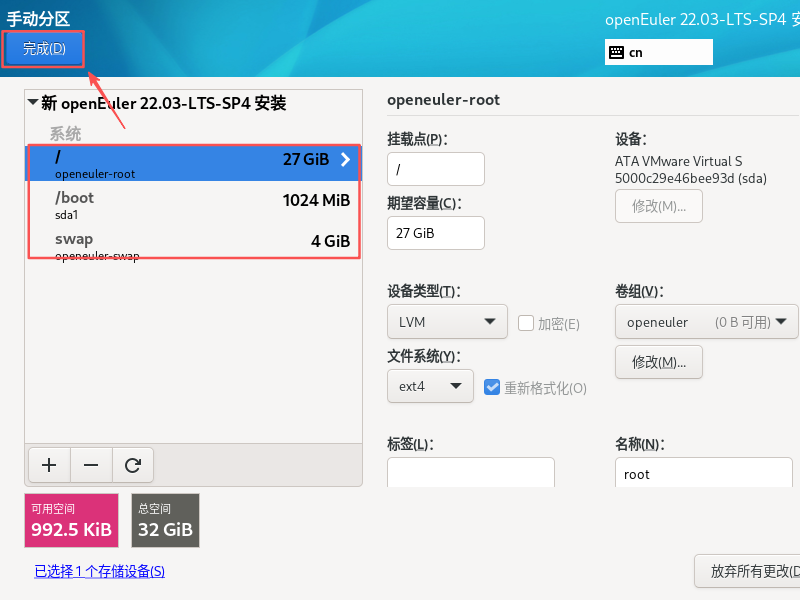The image size is (800, 600).
Task: Select the / openeuler-root partition row
Action: coord(193,164)
